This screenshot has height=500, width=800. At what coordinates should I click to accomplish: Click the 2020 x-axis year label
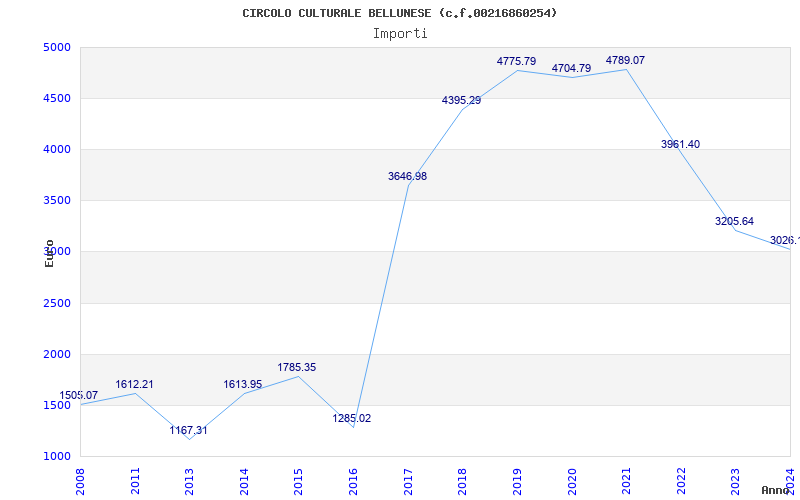(571, 481)
